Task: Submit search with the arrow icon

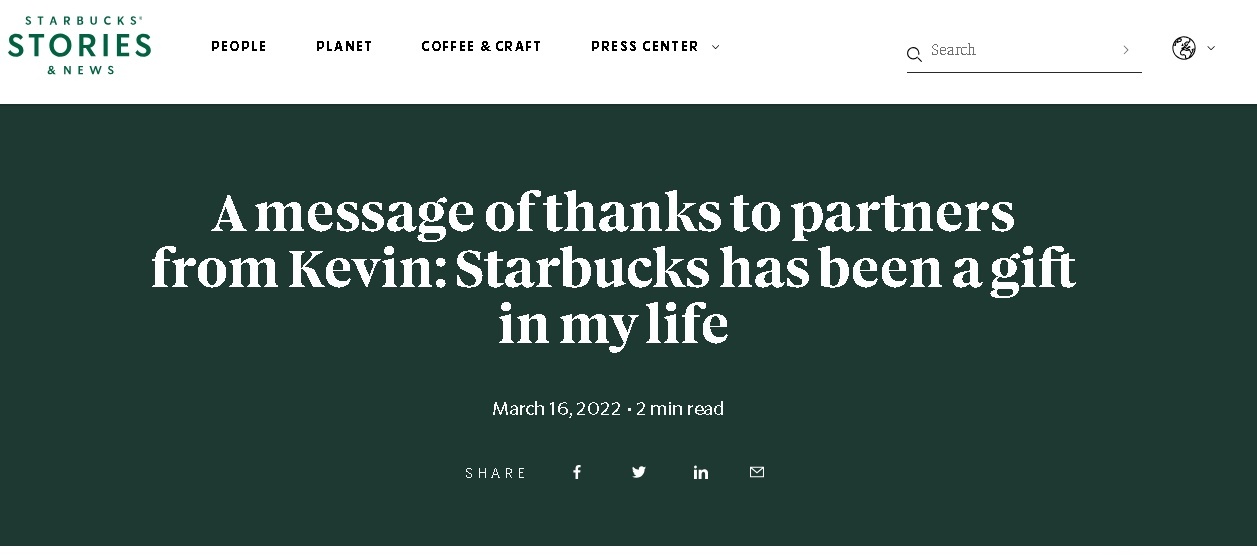Action: pos(1126,50)
